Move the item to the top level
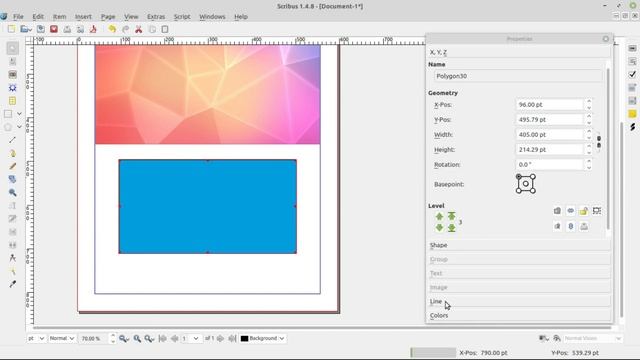The height and width of the screenshot is (360, 640). (x=451, y=216)
